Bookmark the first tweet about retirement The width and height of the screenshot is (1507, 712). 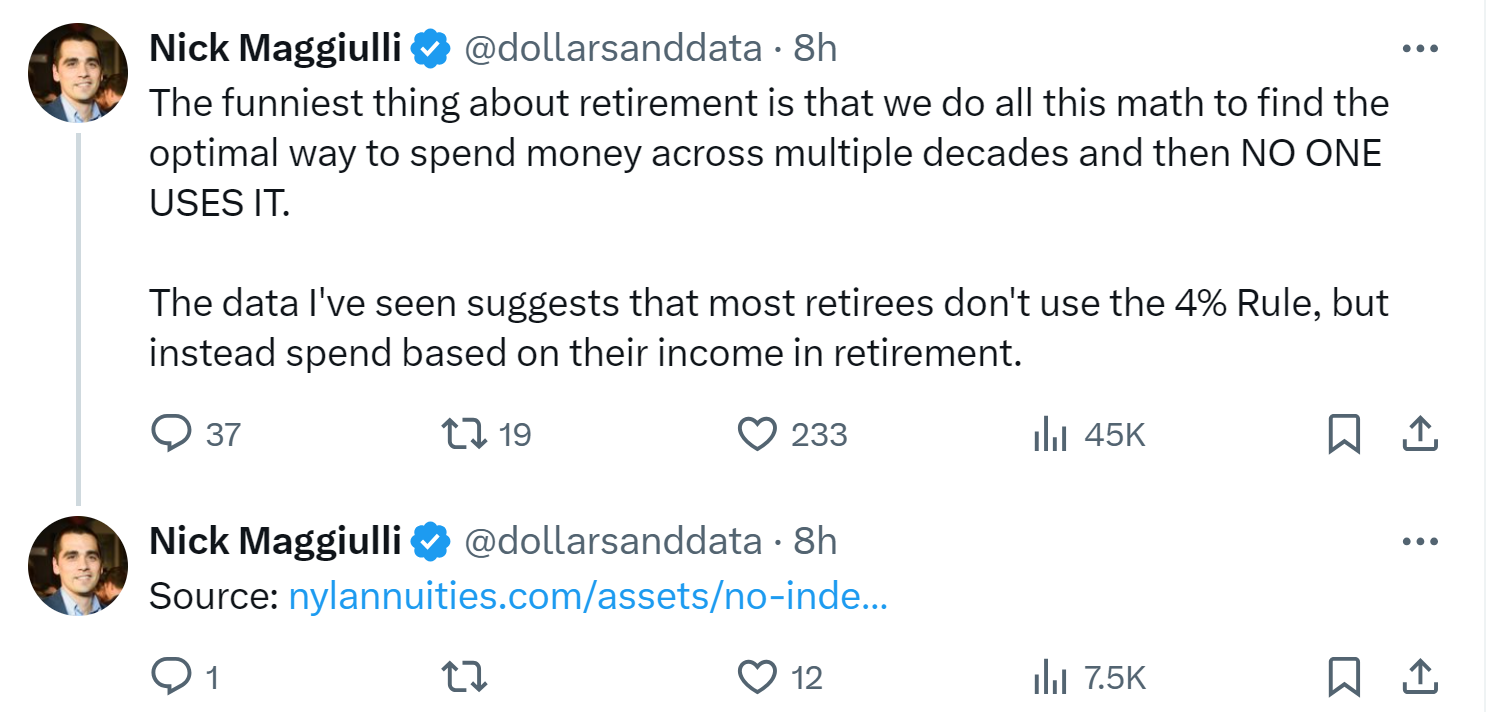click(x=1343, y=434)
